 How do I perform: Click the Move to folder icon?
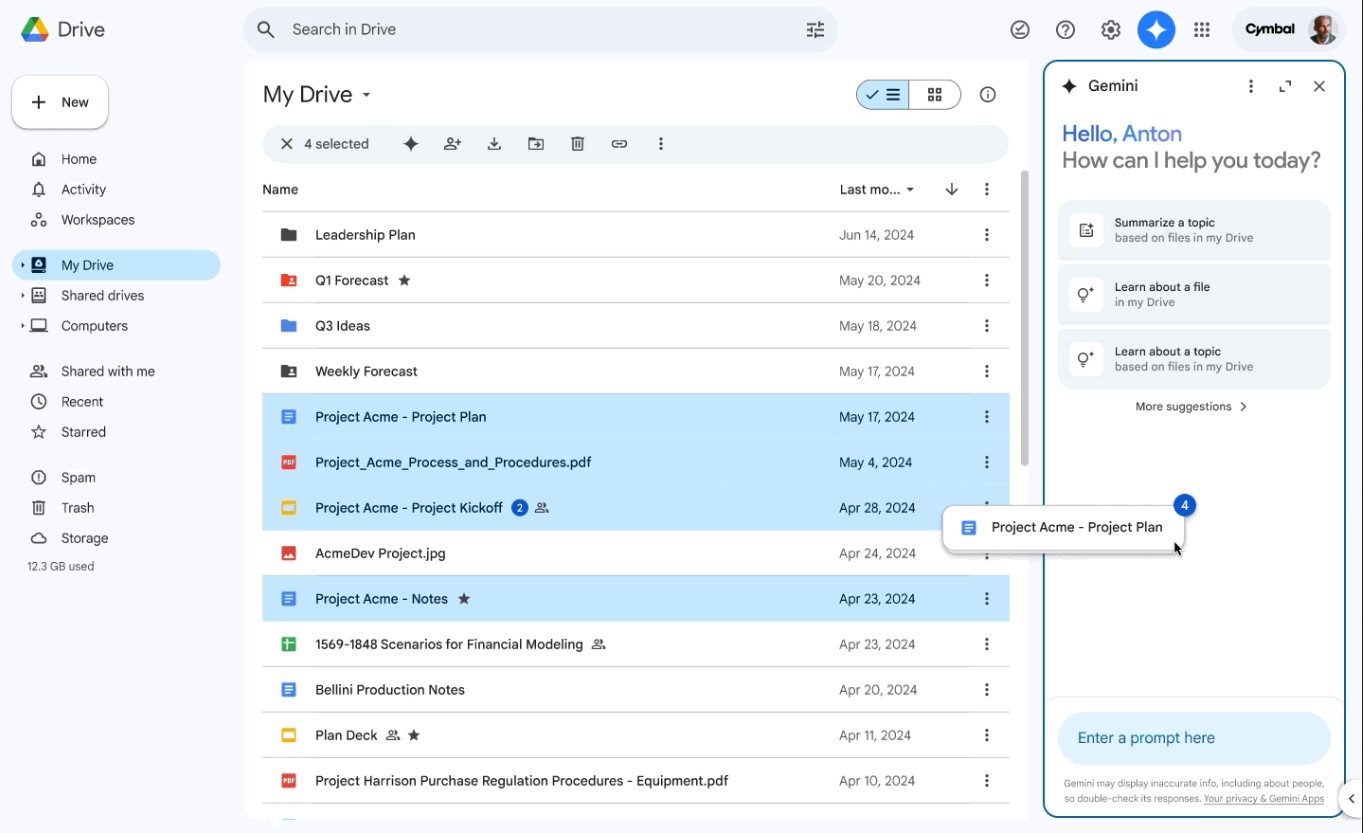click(x=536, y=144)
